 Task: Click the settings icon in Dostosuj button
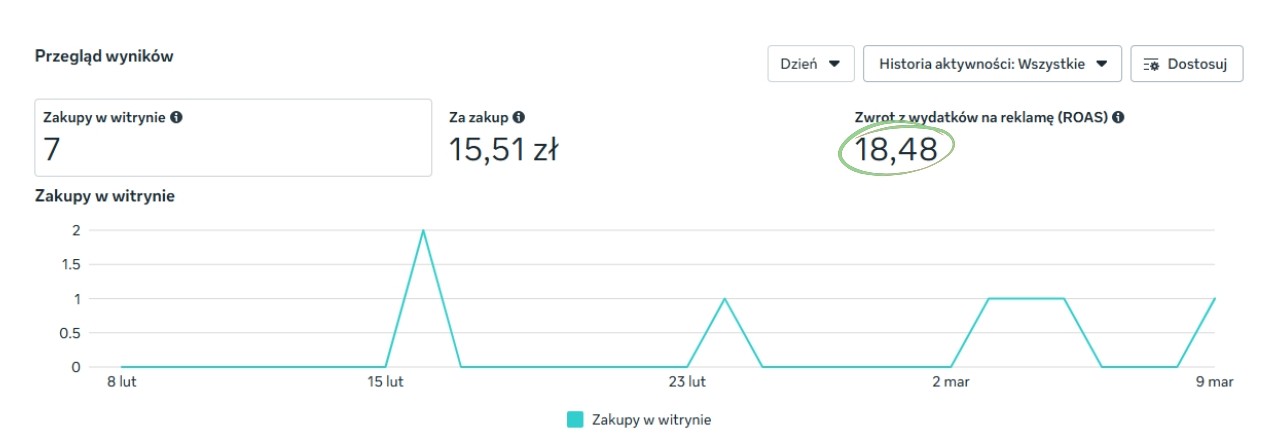1151,64
